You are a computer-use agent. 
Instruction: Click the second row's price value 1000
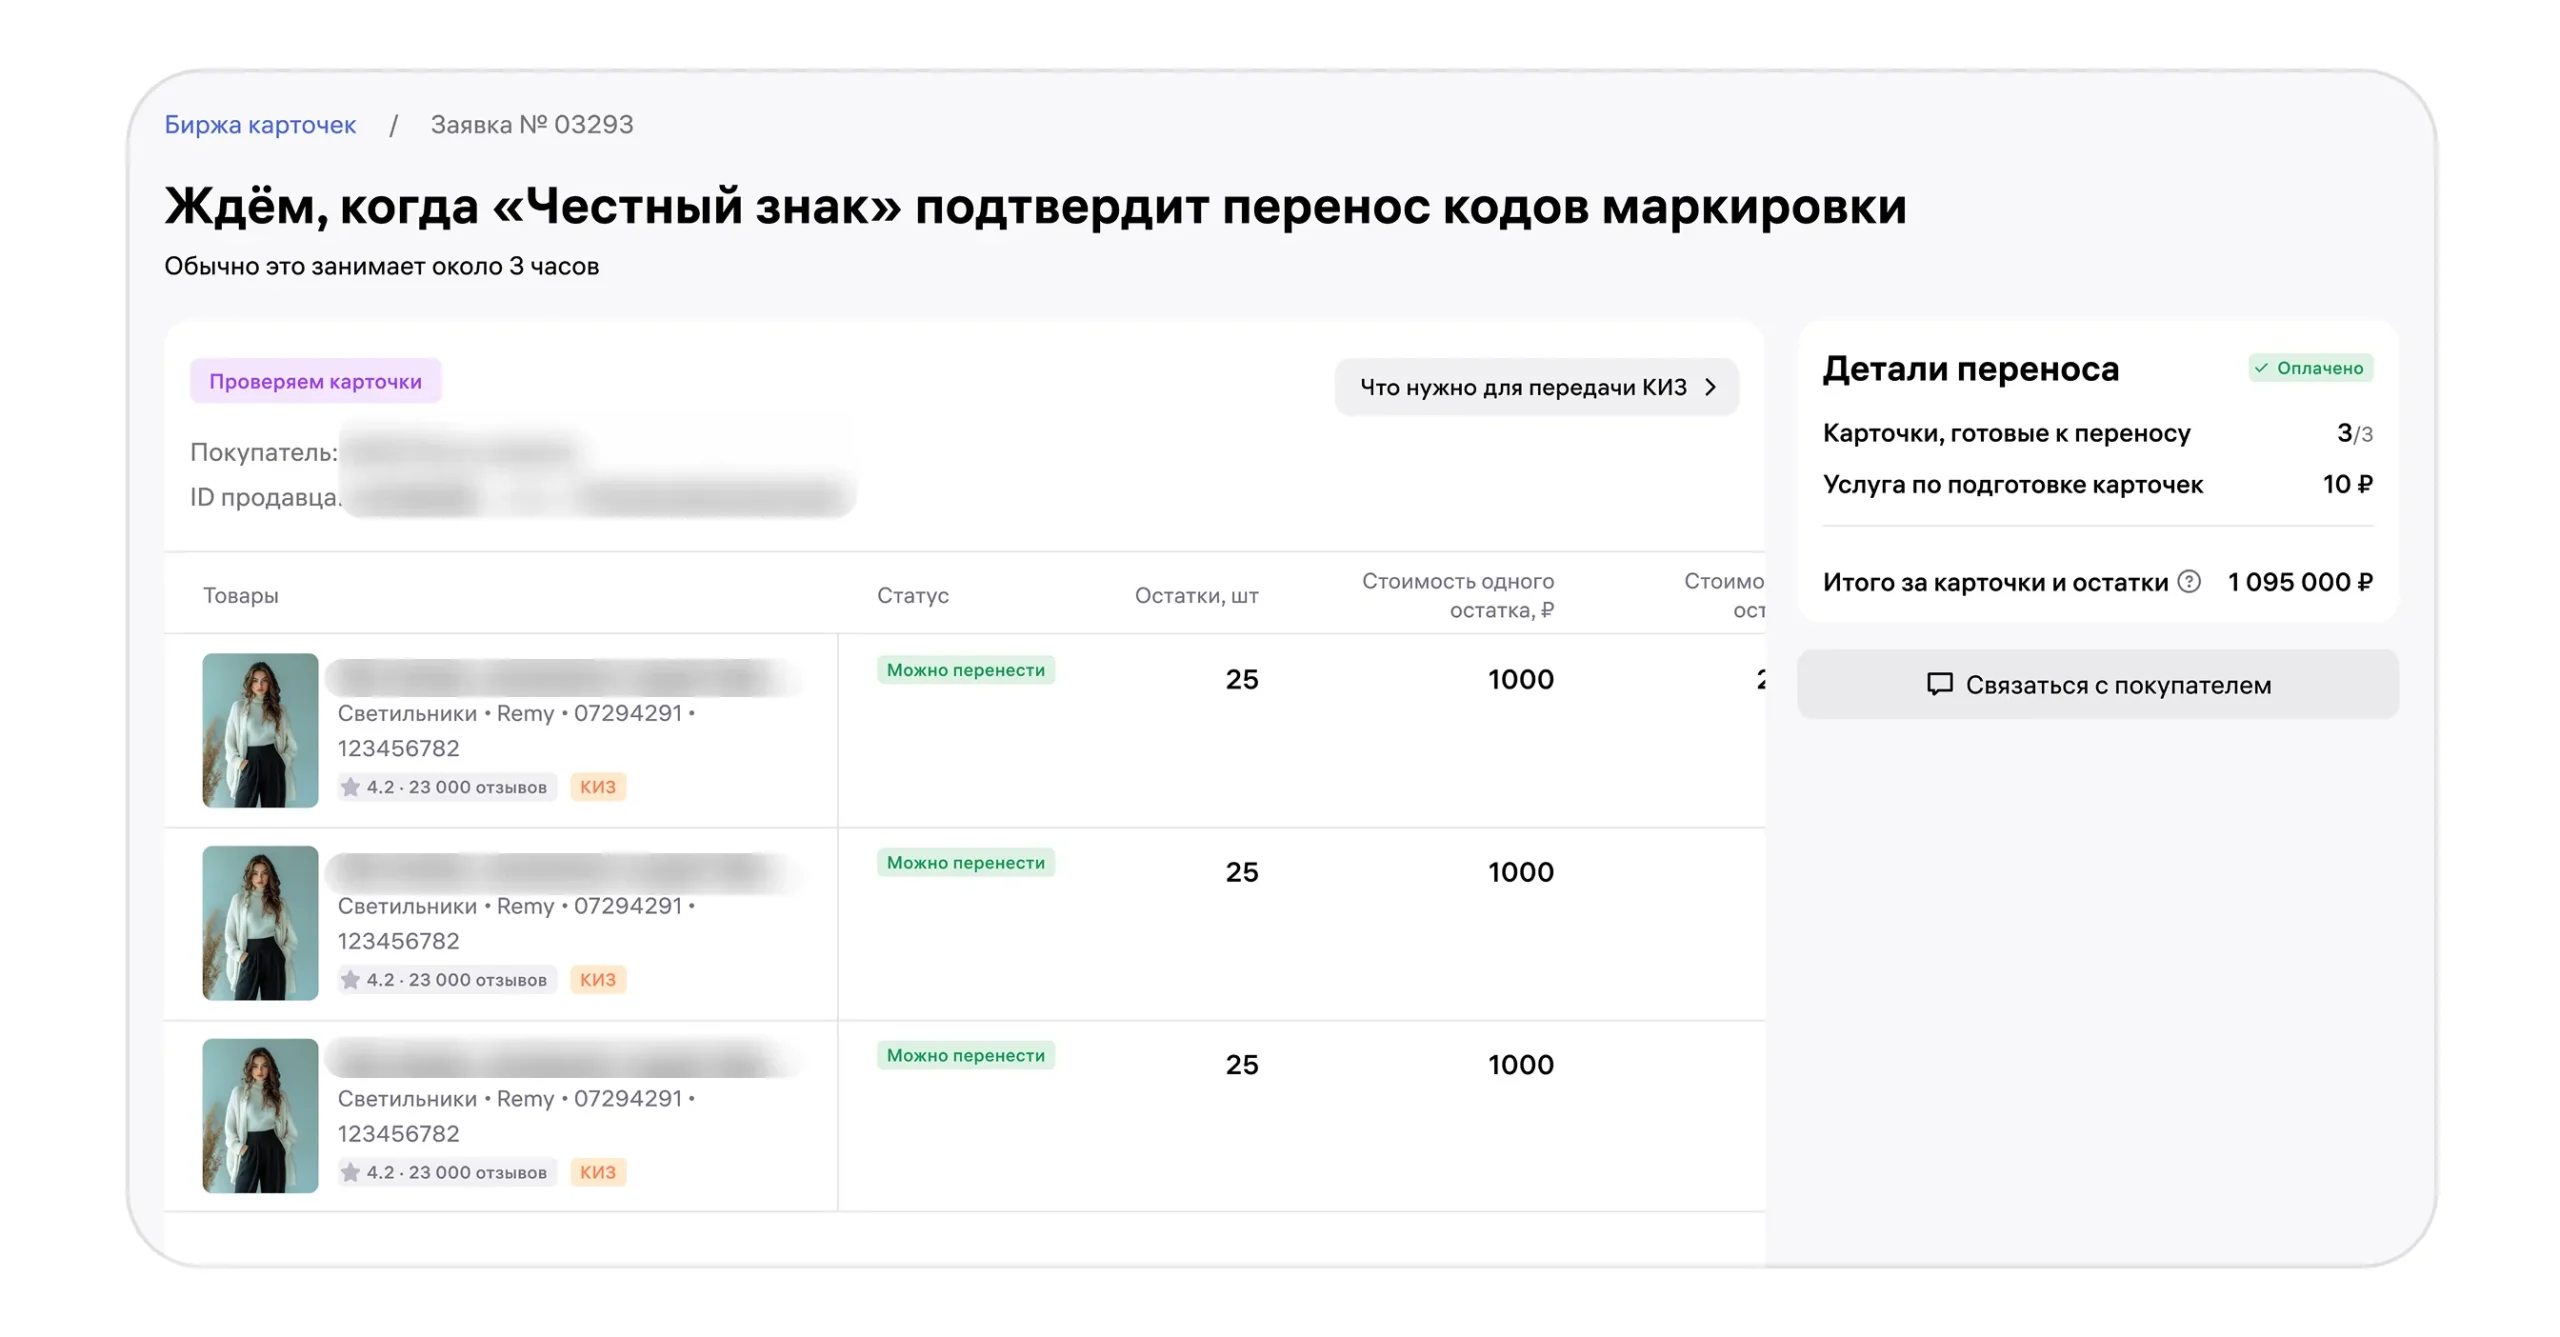click(1520, 872)
